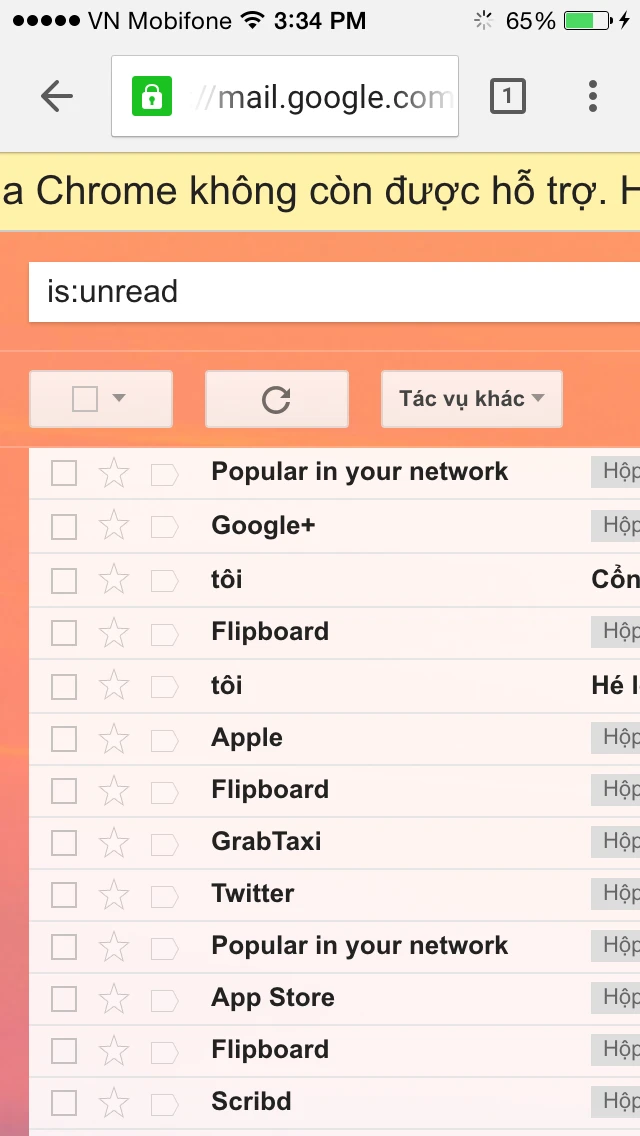The image size is (640, 1136).
Task: Star the Apple email
Action: [x=114, y=738]
